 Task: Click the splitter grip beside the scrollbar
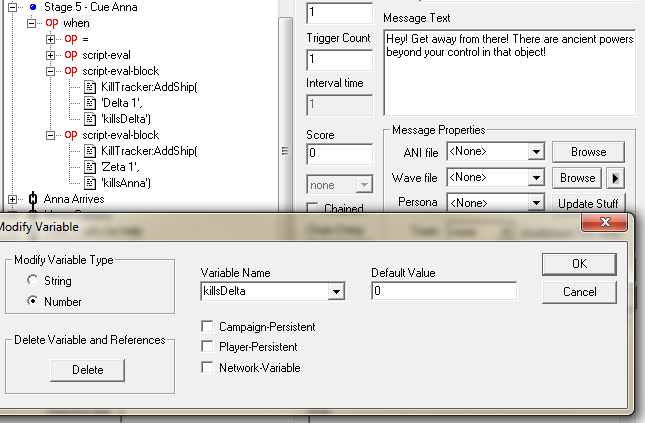pos(285,151)
